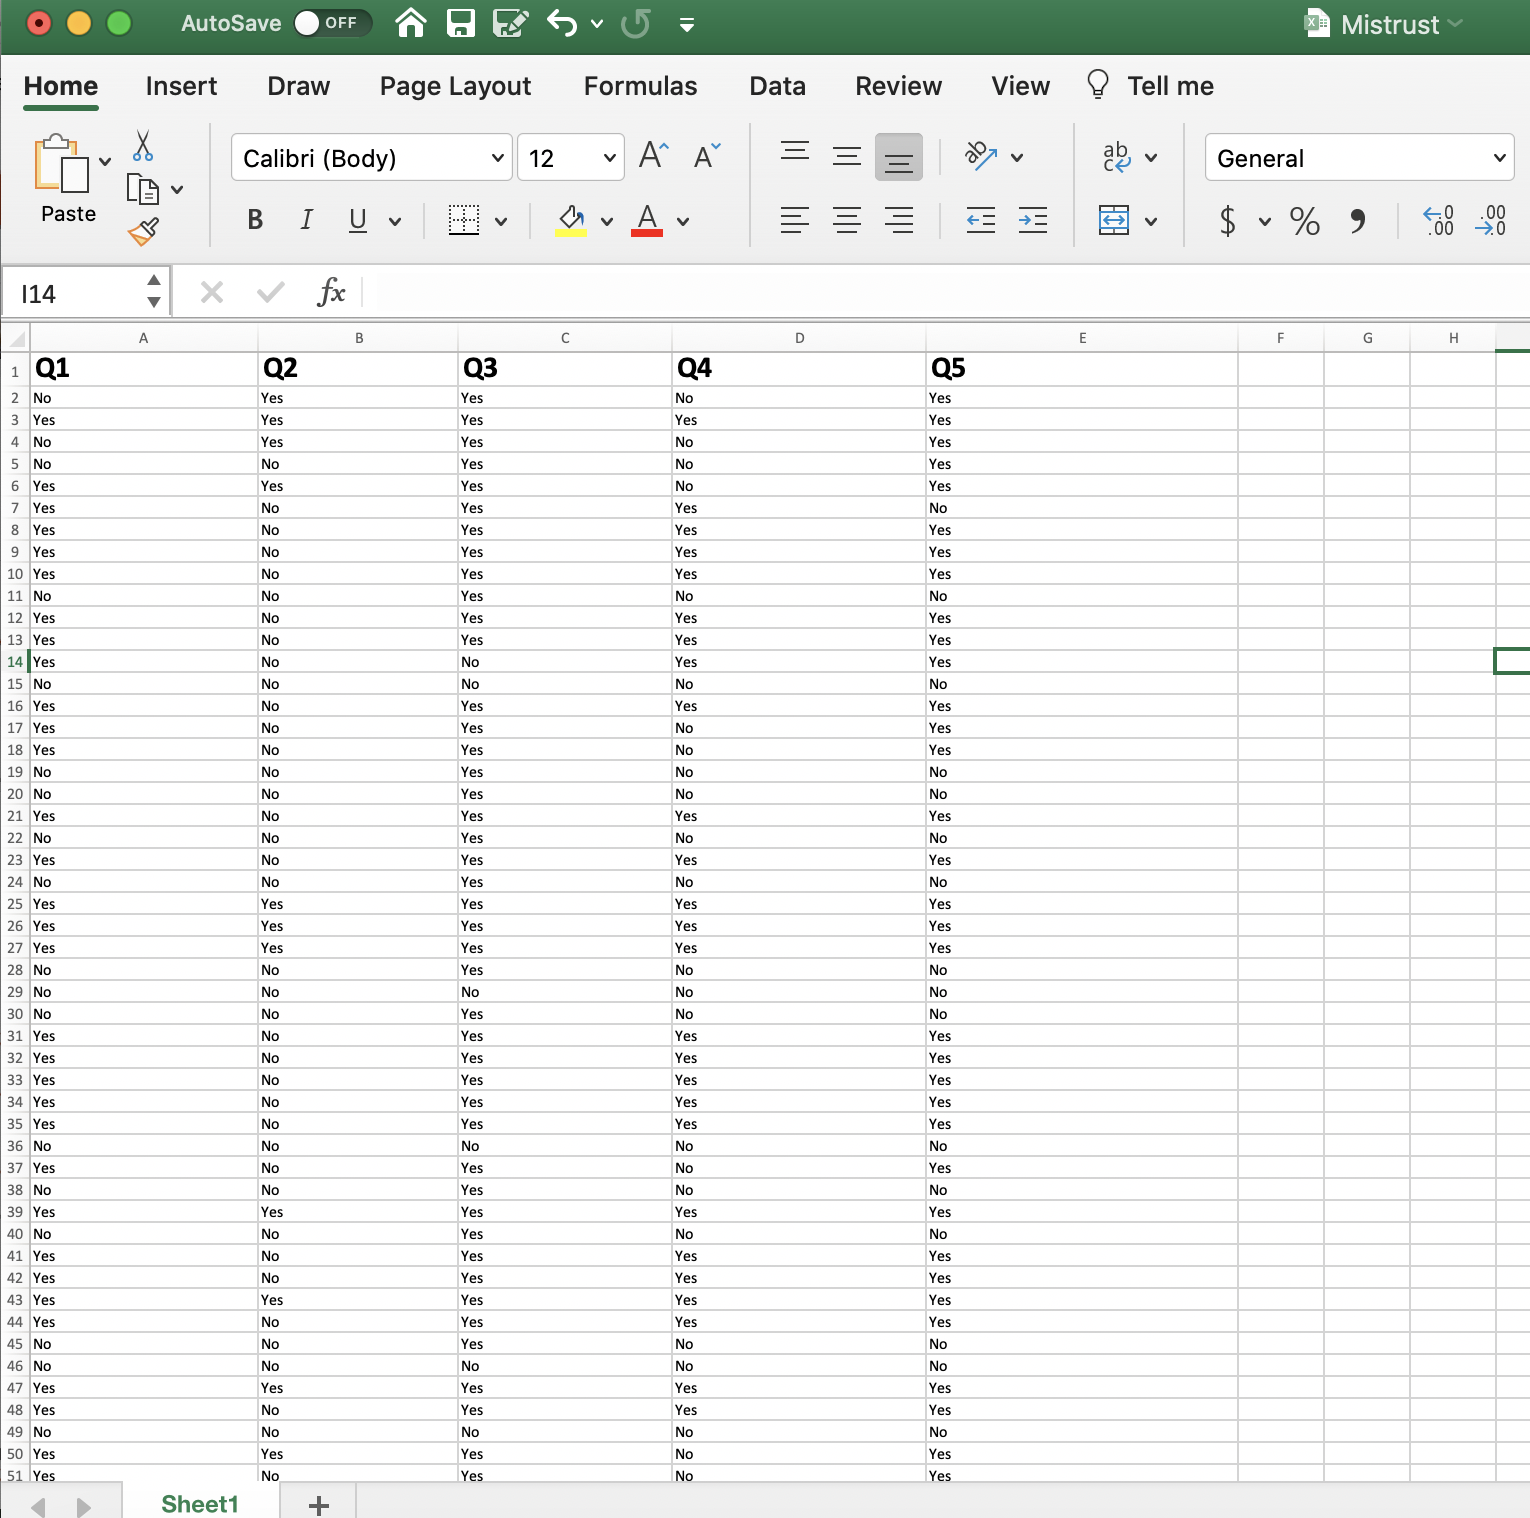Expand the Underline style arrow
Screen dimensions: 1530x1518
pos(395,221)
